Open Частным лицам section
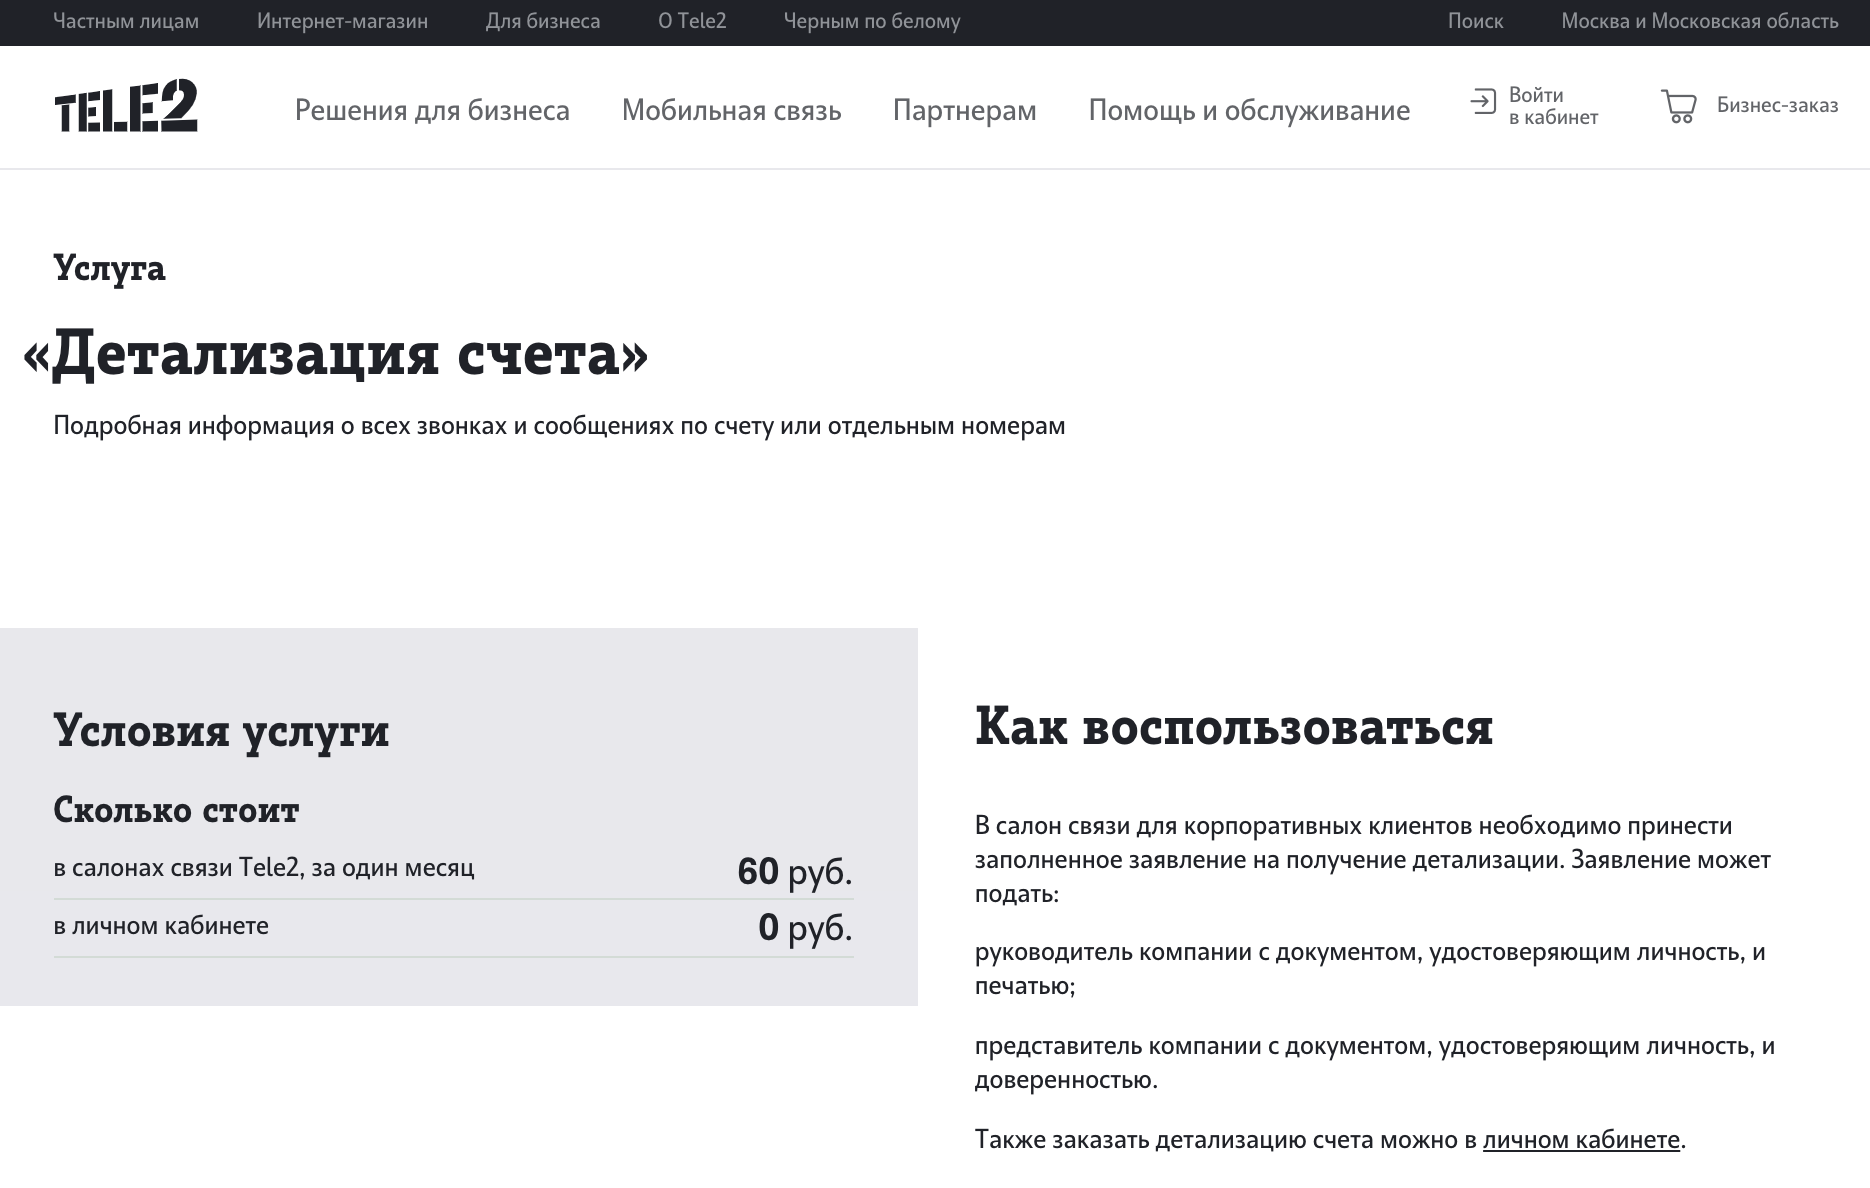 (126, 21)
